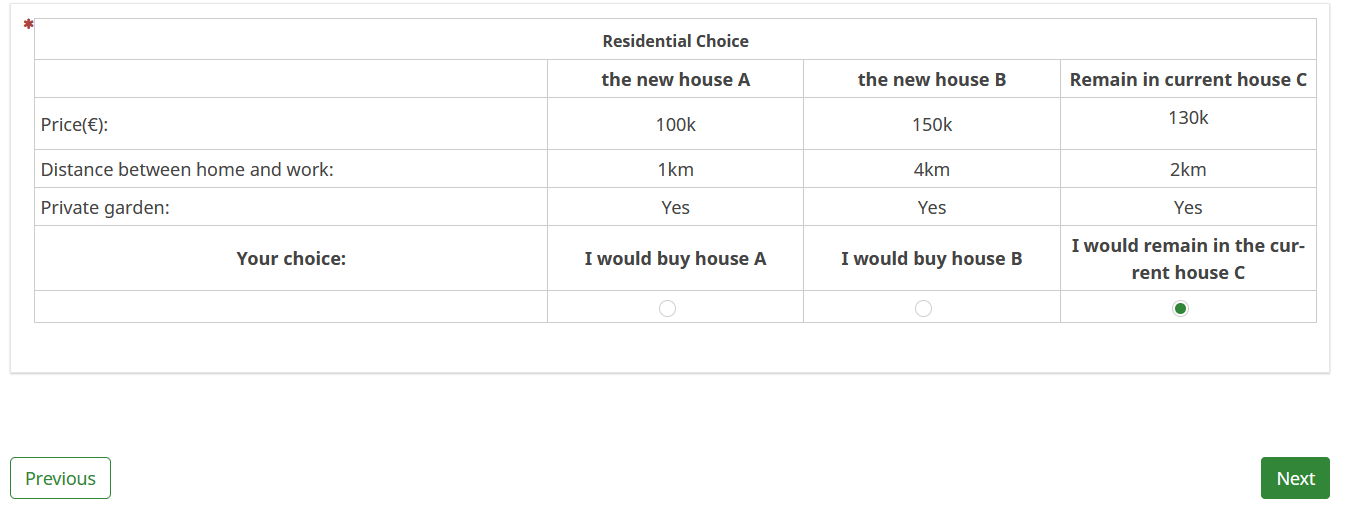
Task: Select the house B radio button
Action: coord(924,308)
